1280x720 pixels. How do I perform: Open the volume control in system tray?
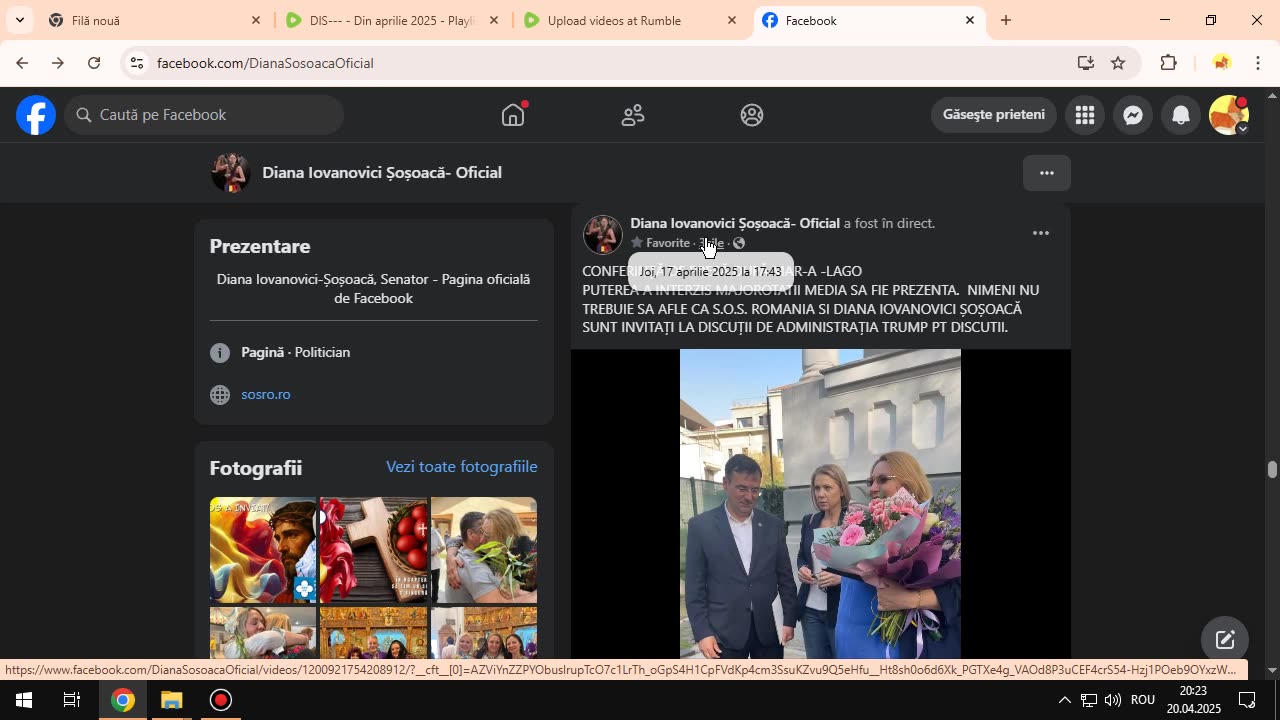(x=1113, y=700)
